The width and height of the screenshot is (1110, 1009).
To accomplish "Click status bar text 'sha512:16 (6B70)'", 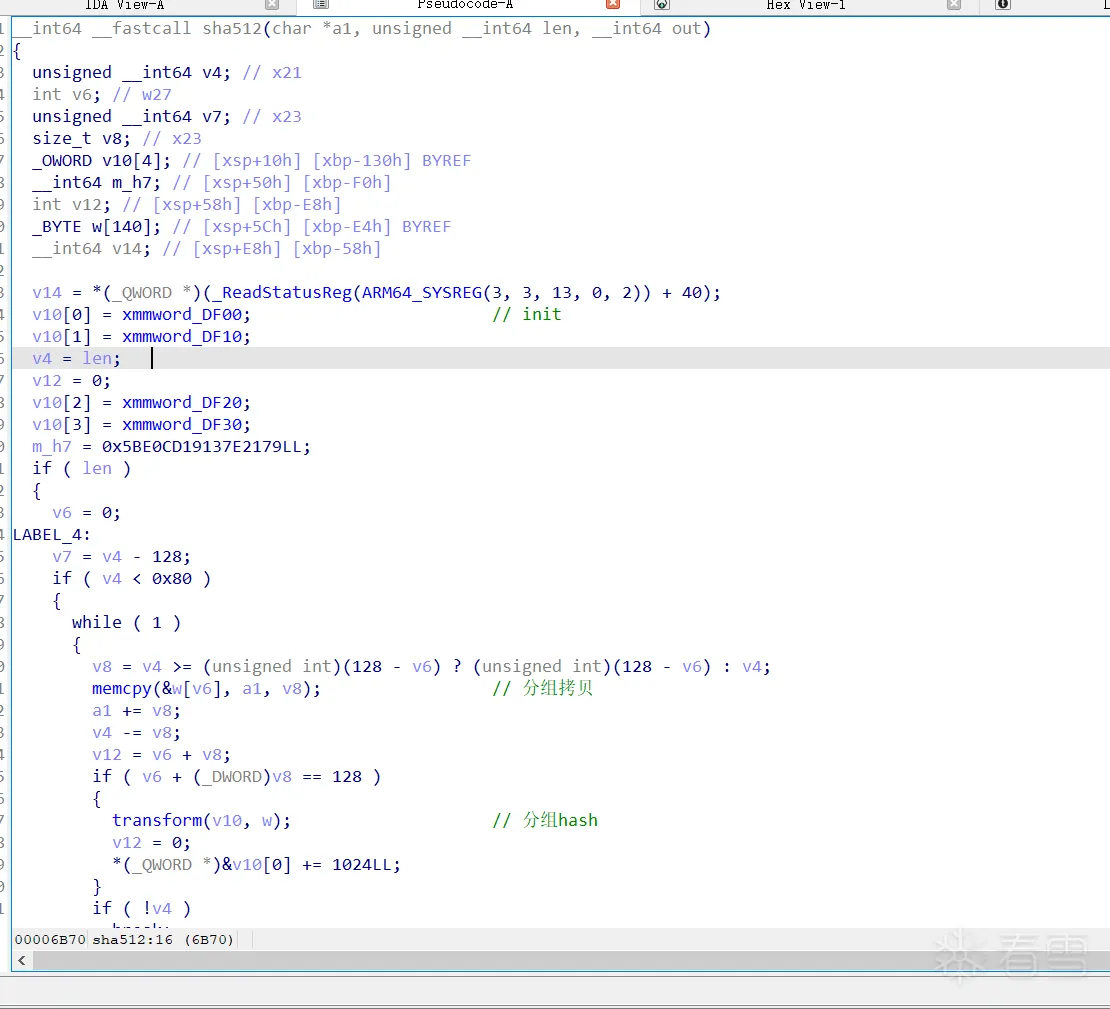I will pos(163,940).
